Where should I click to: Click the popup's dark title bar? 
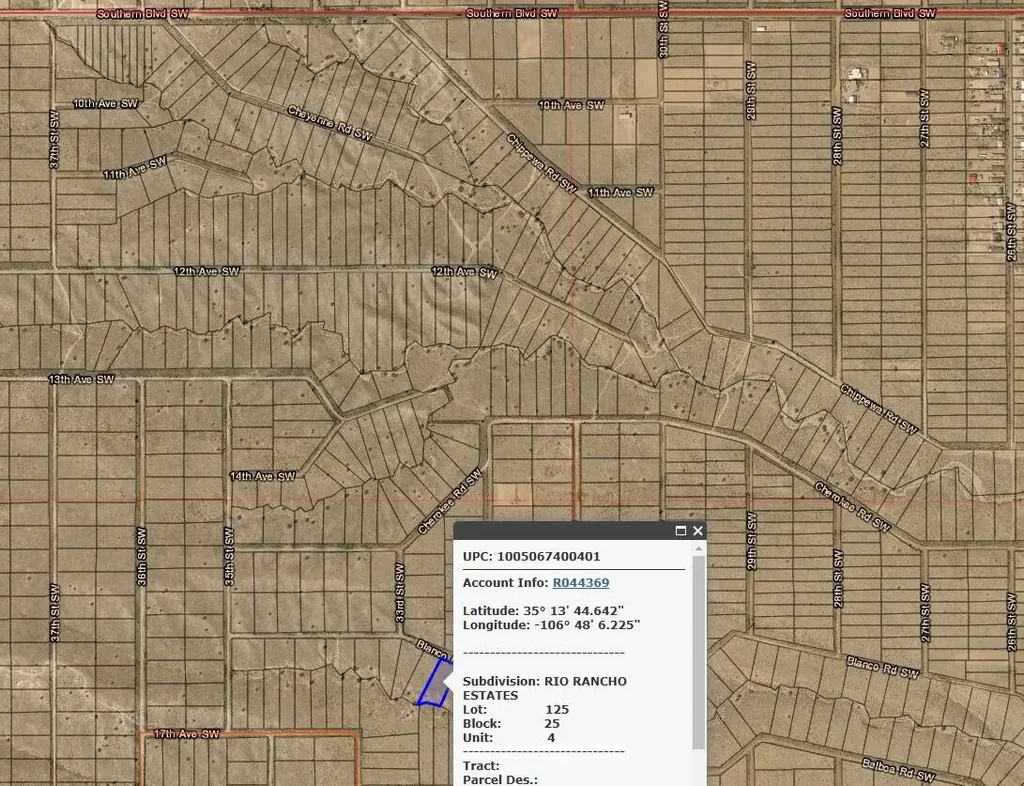560,531
